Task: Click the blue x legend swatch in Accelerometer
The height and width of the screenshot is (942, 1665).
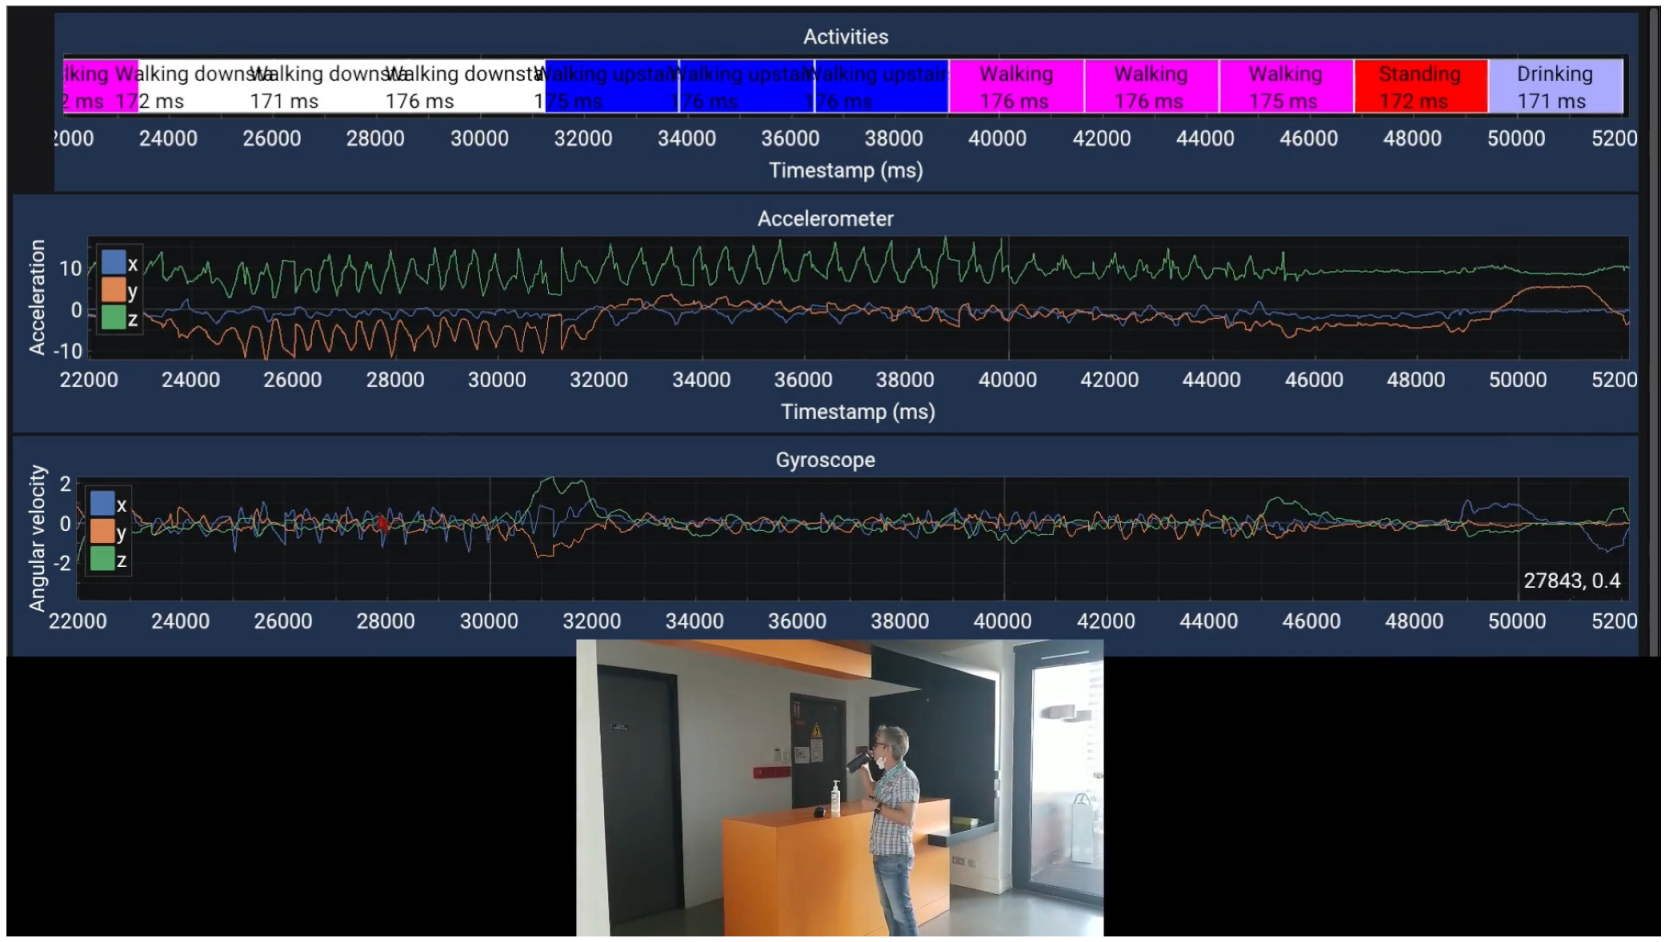Action: [113, 263]
